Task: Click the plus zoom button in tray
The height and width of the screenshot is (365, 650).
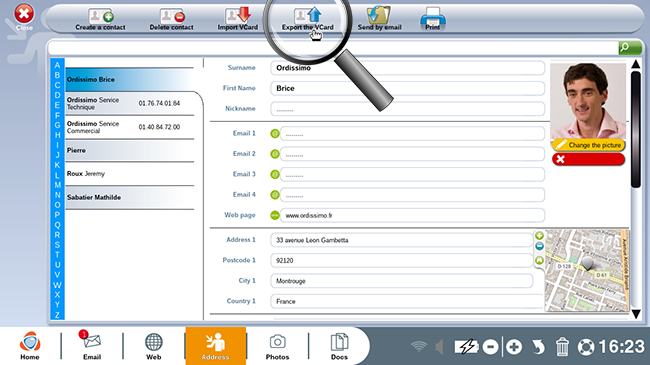Action: (x=514, y=347)
